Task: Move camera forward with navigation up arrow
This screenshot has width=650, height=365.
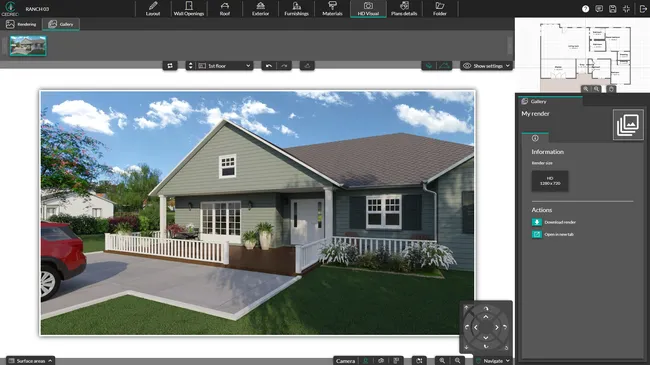Action: [486, 317]
